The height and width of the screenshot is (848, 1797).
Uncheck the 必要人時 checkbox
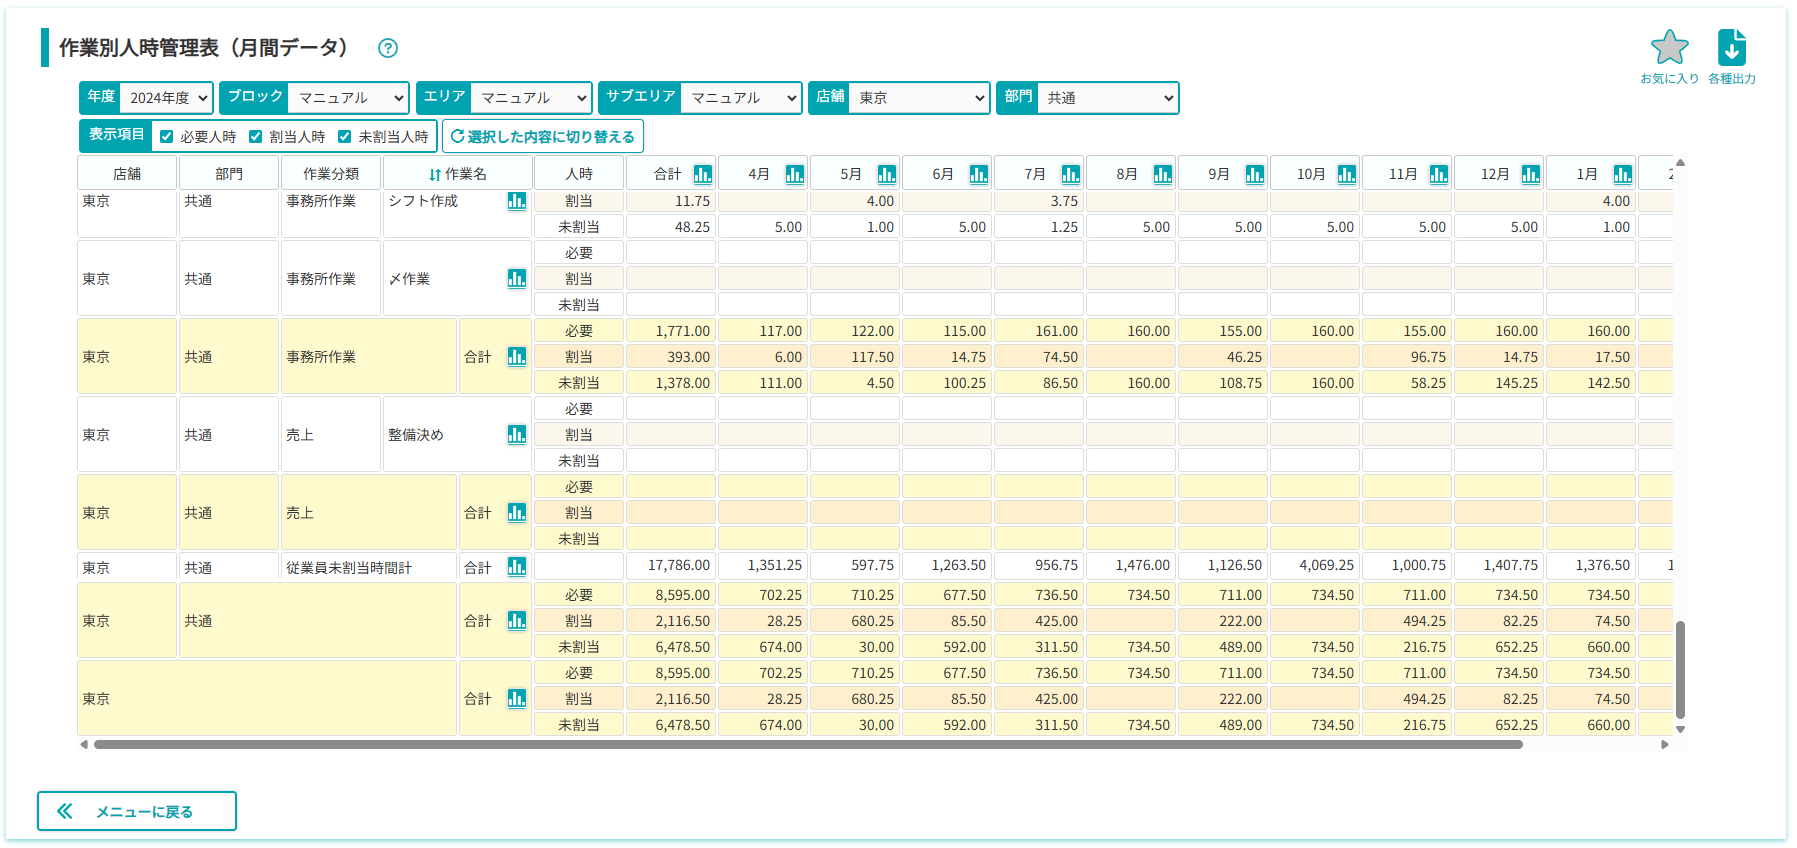pyautogui.click(x=167, y=137)
